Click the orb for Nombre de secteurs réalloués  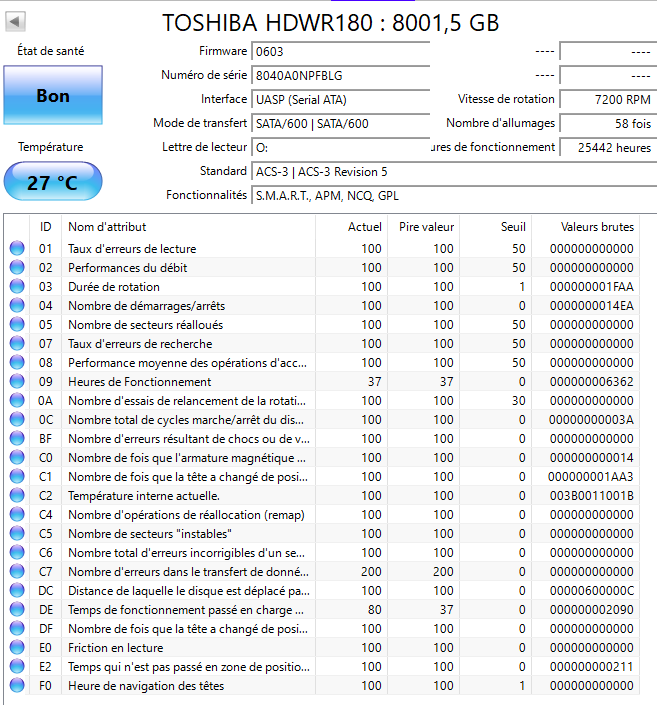[17, 324]
